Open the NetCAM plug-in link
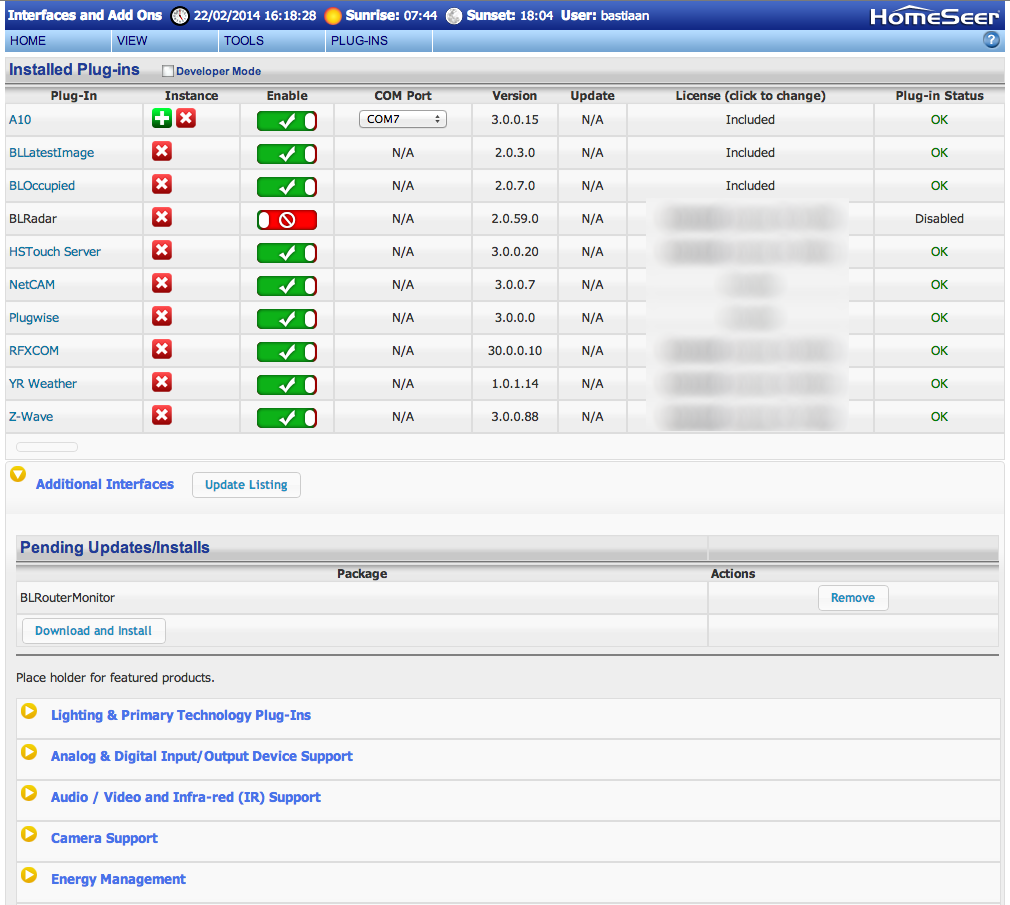 tap(32, 285)
